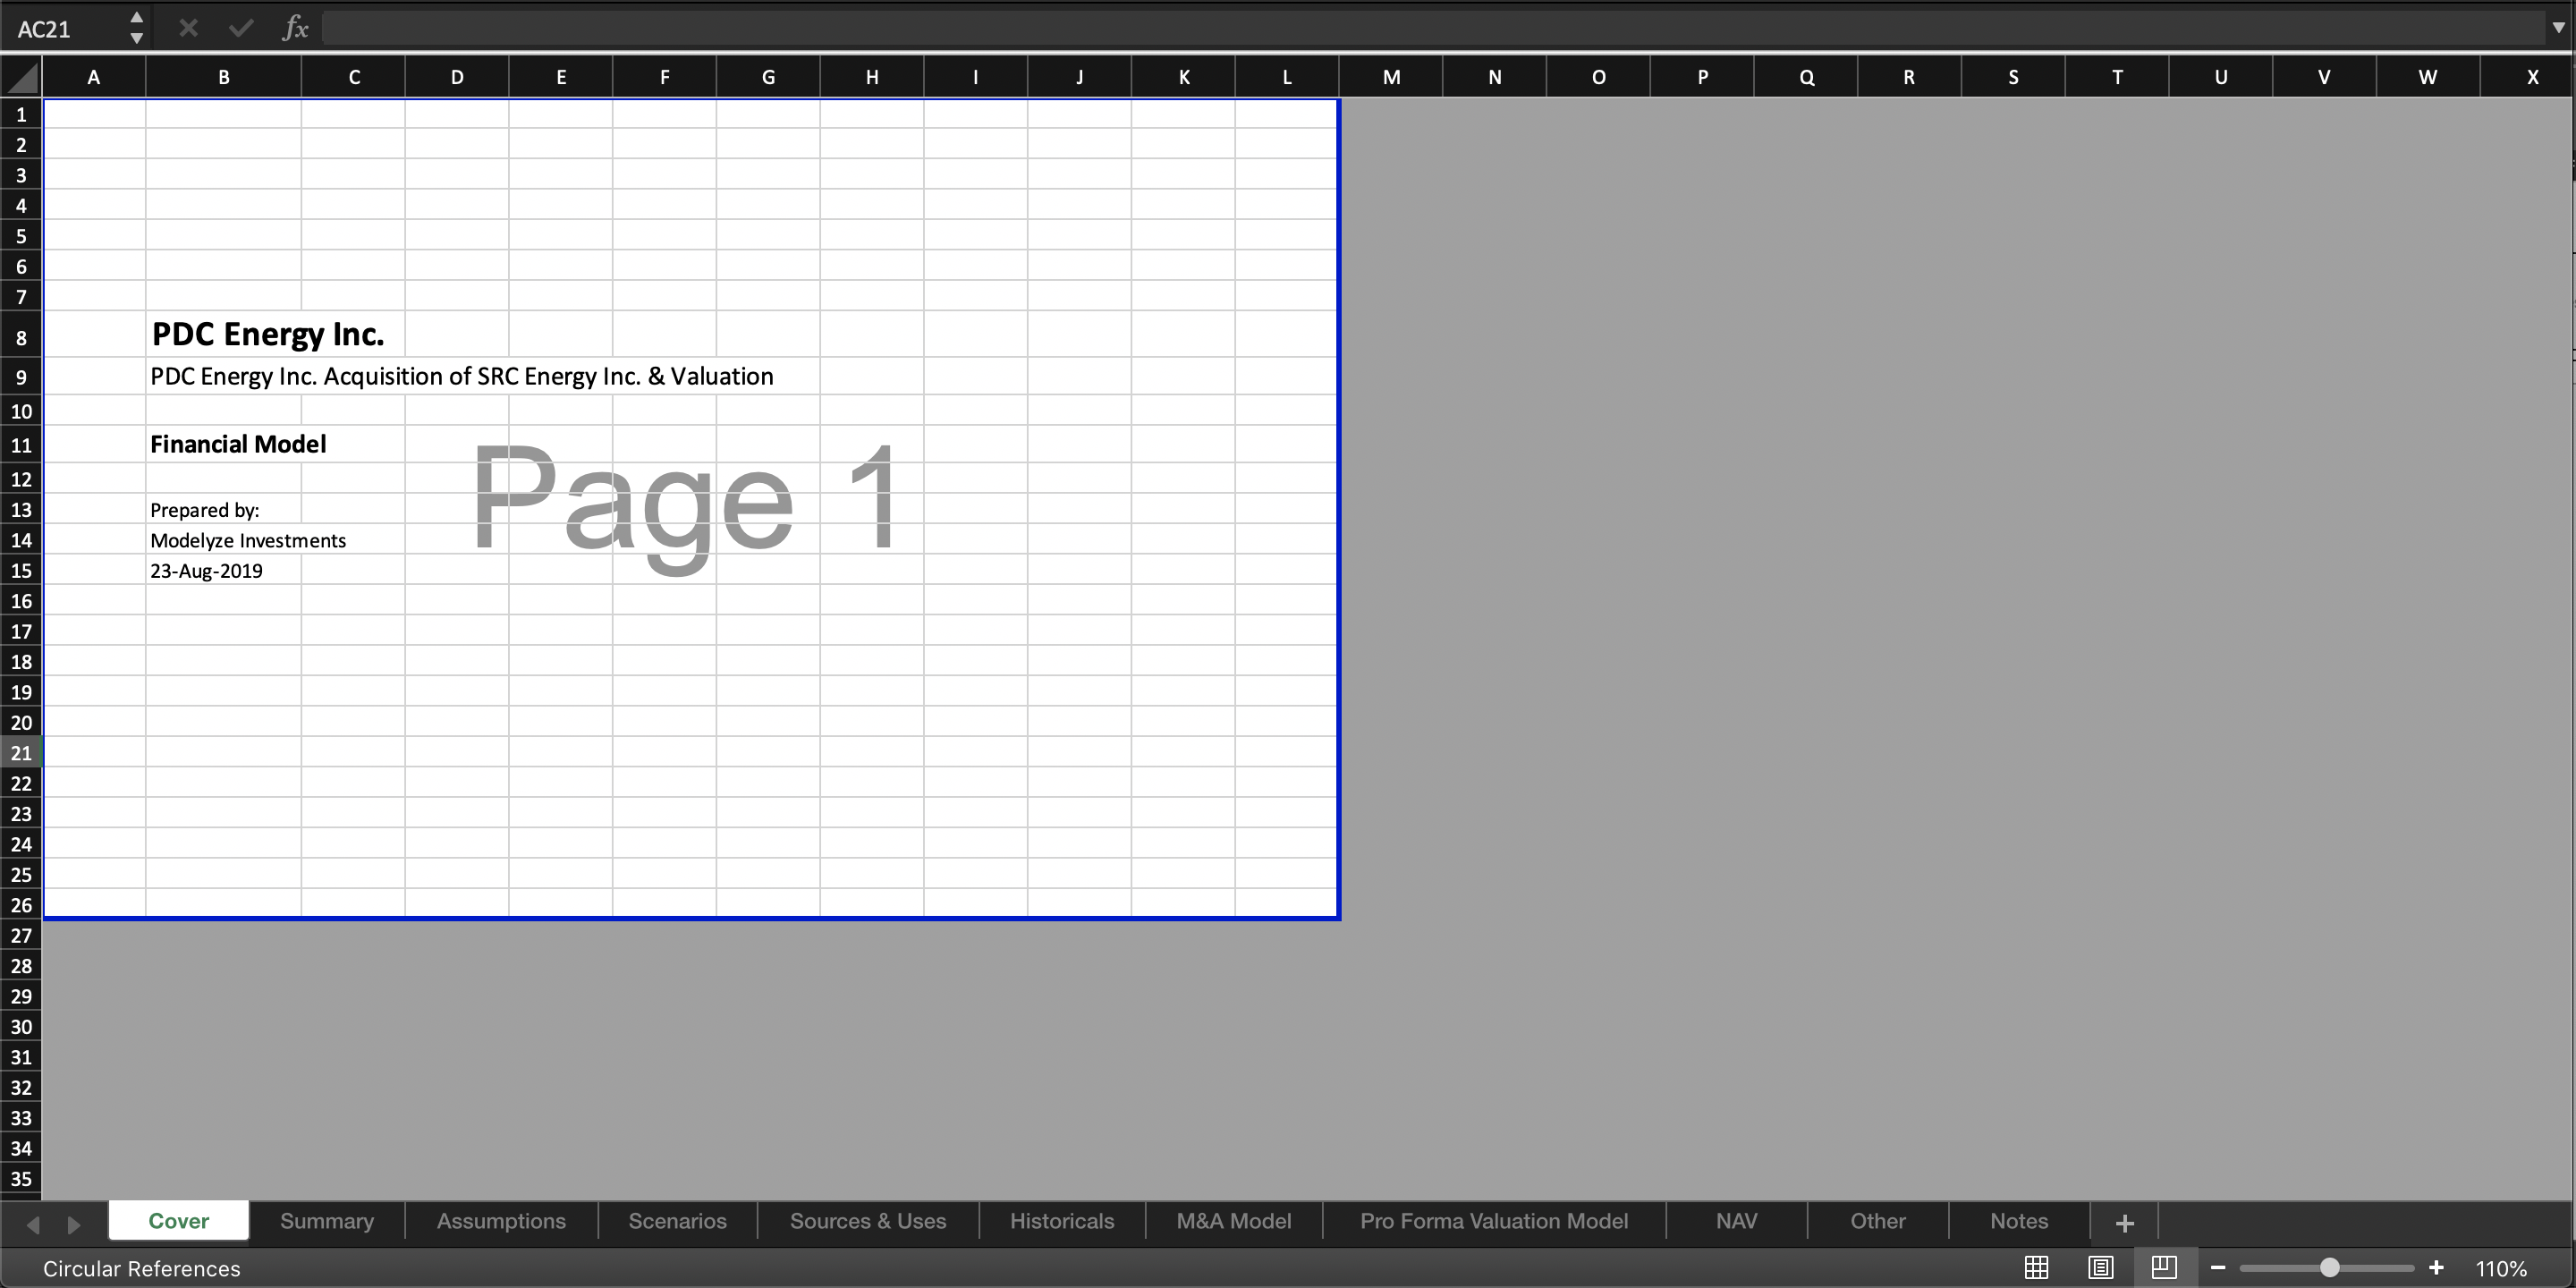This screenshot has width=2576, height=1288.
Task: Select column A header
Action: pyautogui.click(x=94, y=77)
